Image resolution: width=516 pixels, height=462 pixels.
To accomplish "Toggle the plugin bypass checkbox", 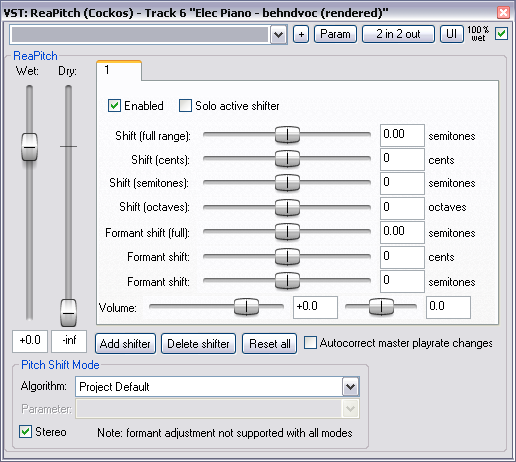I will pyautogui.click(x=501, y=34).
